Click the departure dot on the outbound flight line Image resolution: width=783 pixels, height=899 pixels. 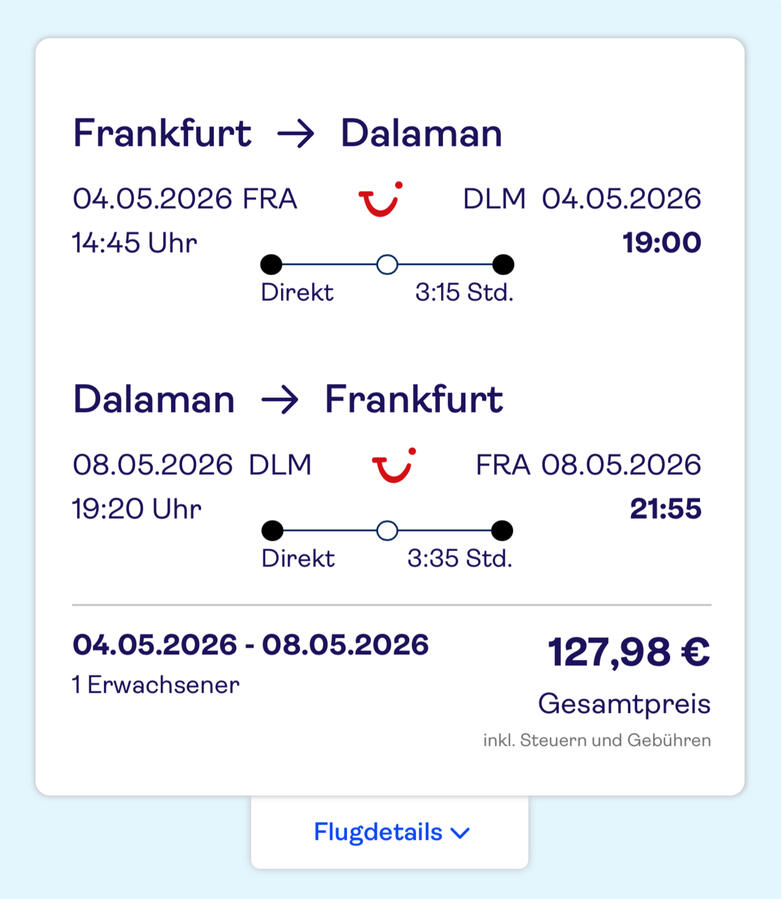point(270,264)
